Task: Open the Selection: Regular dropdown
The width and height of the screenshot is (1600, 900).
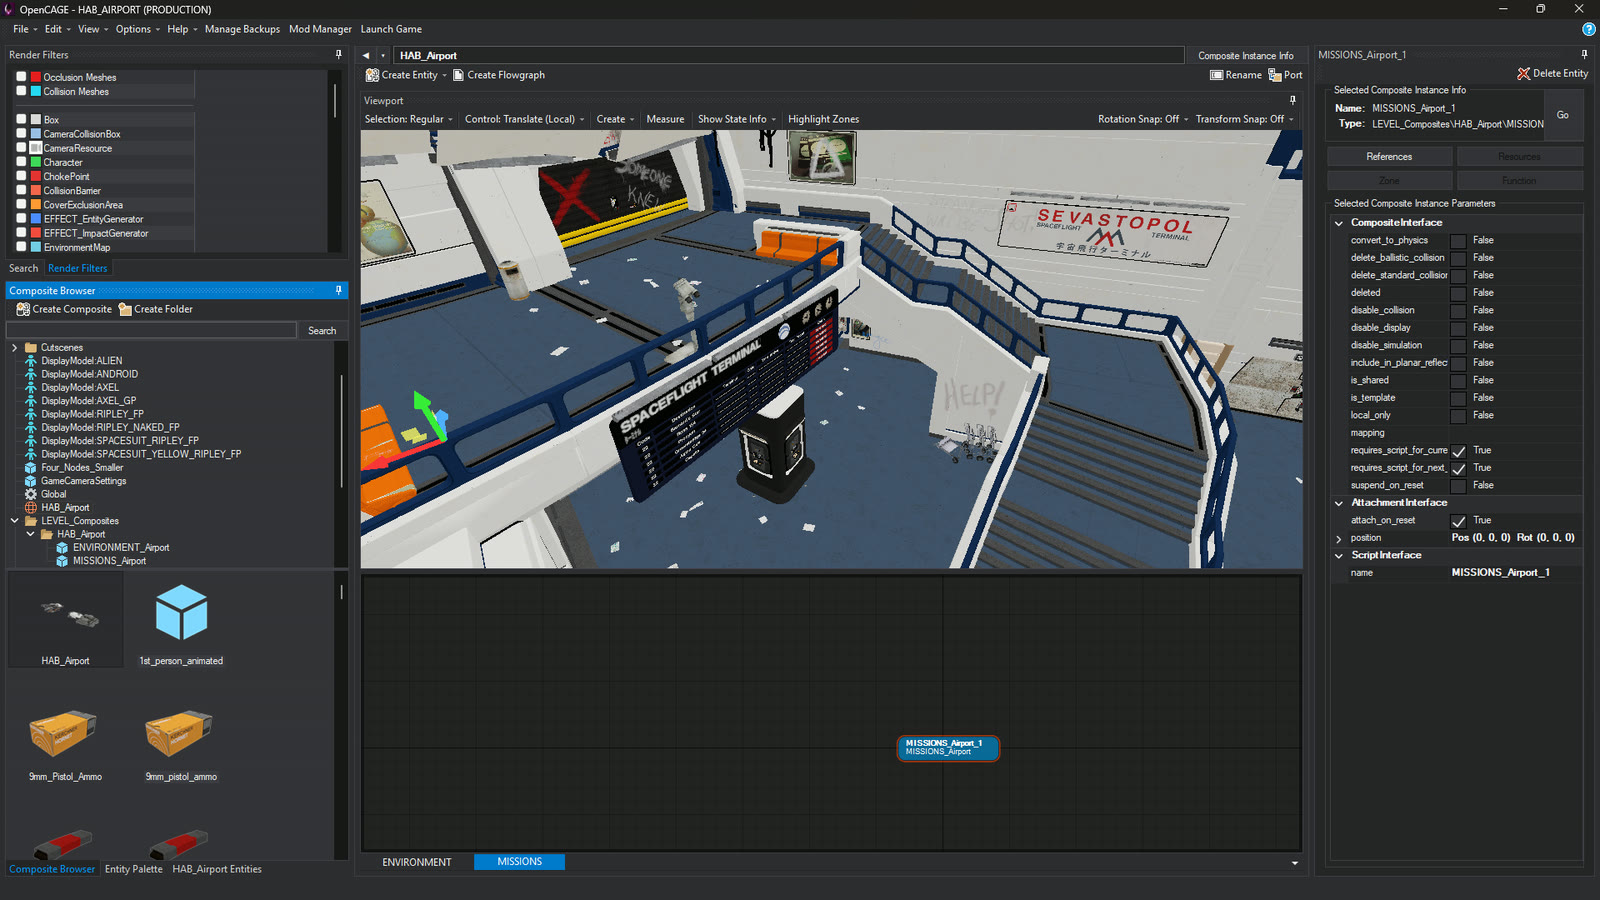Action: (408, 119)
